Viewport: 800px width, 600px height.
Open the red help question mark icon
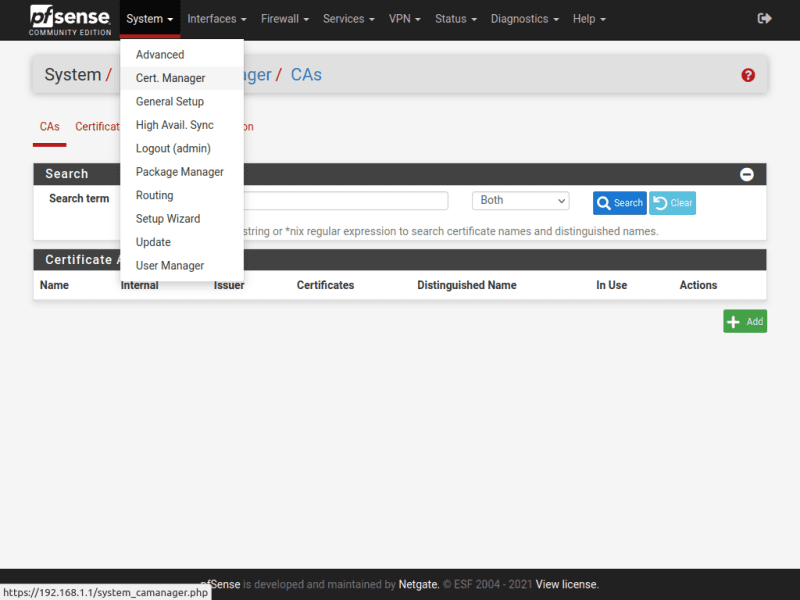748,75
